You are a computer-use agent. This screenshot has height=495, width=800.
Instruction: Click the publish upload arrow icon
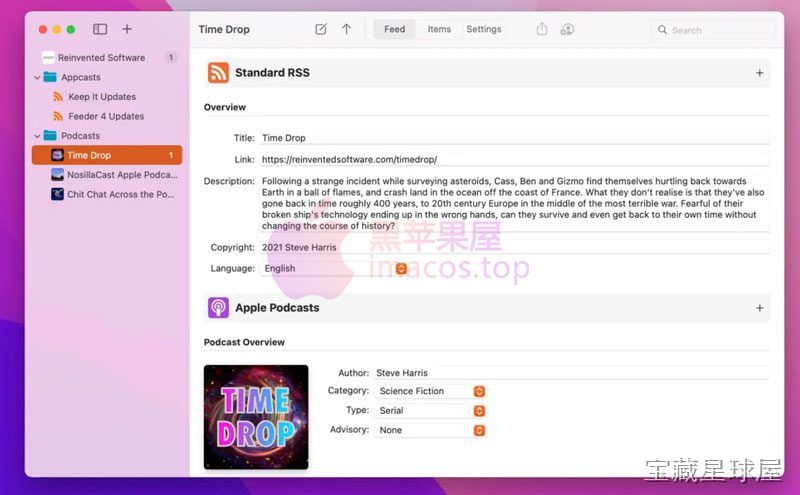coord(346,29)
